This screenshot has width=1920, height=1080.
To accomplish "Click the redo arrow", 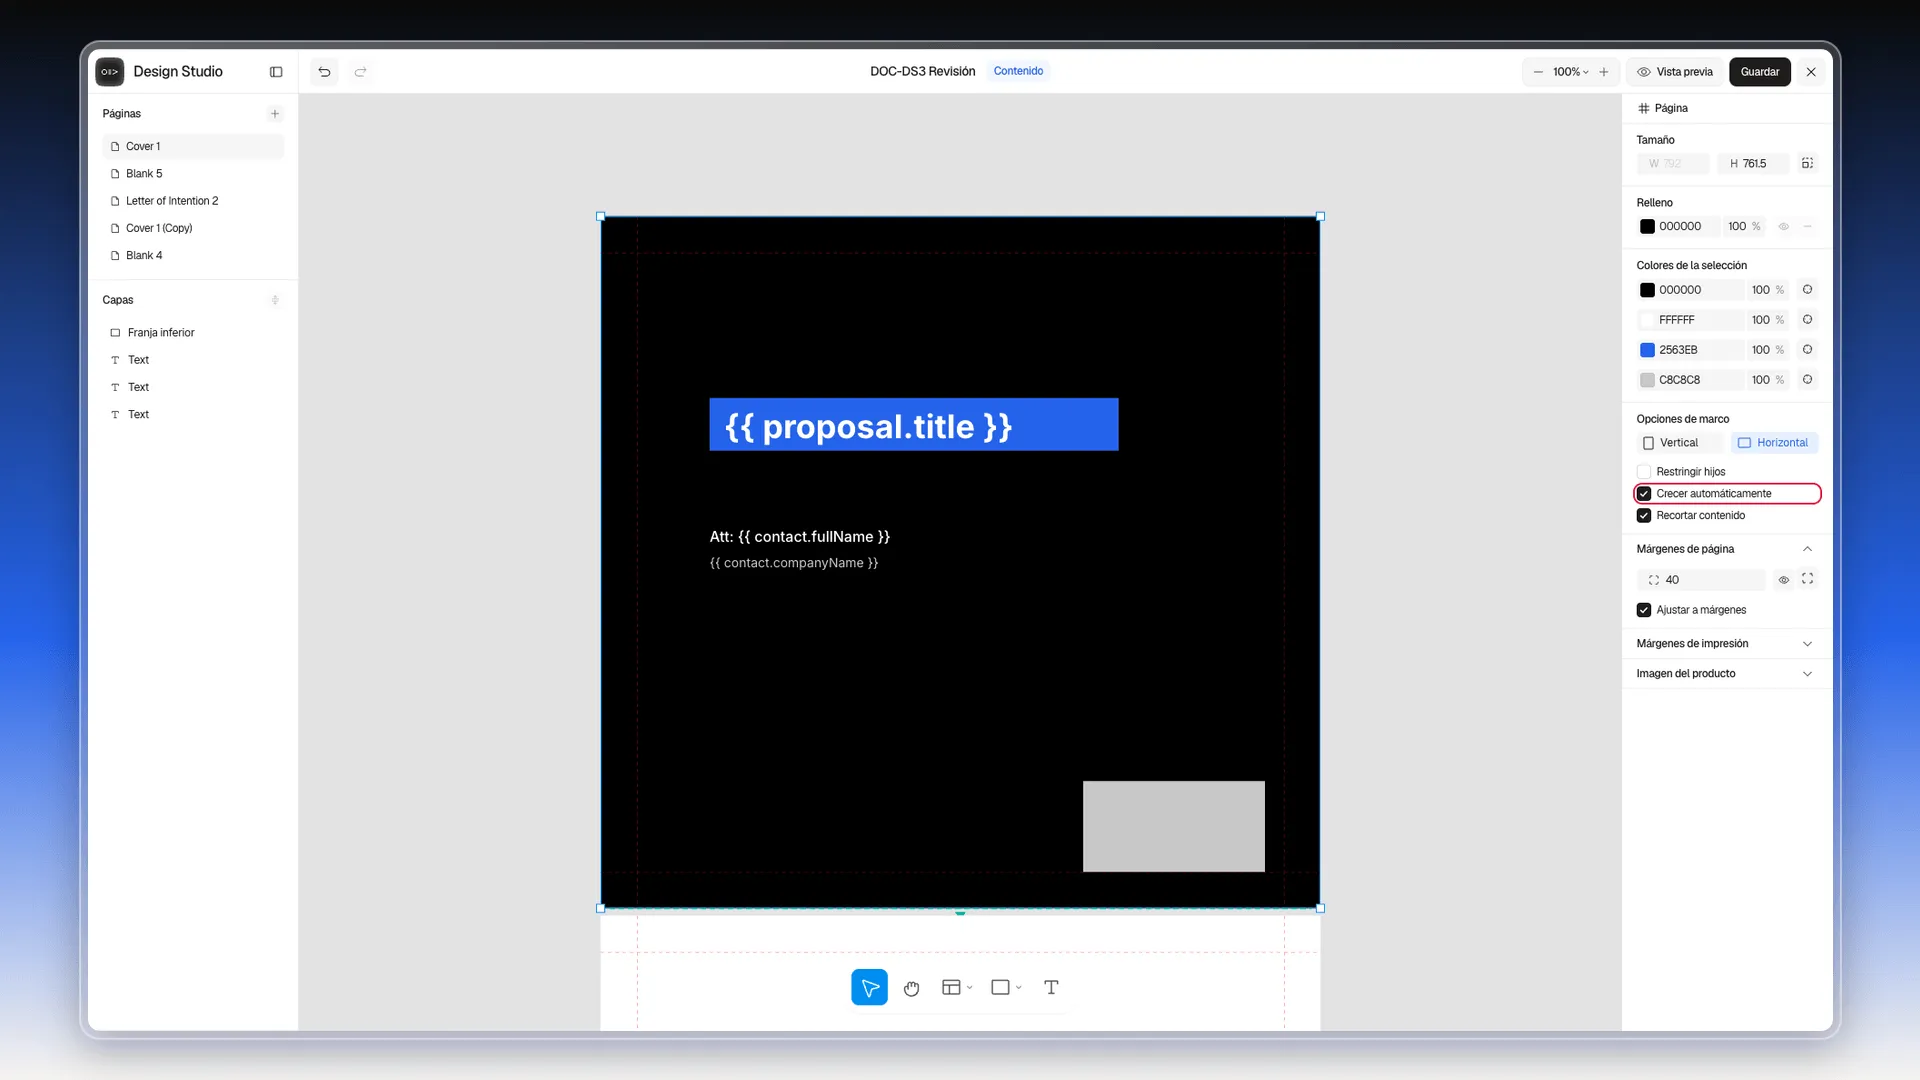I will (x=361, y=72).
